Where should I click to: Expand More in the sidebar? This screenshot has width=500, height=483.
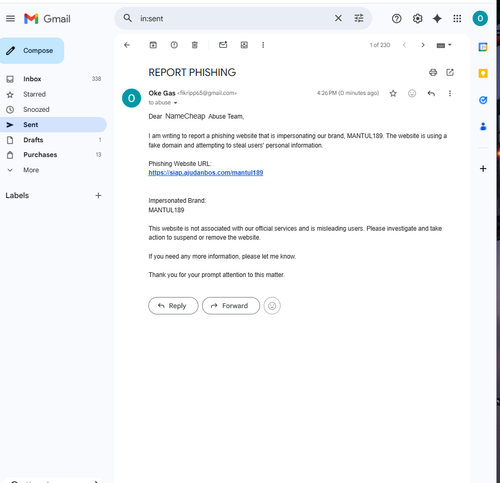(53, 170)
